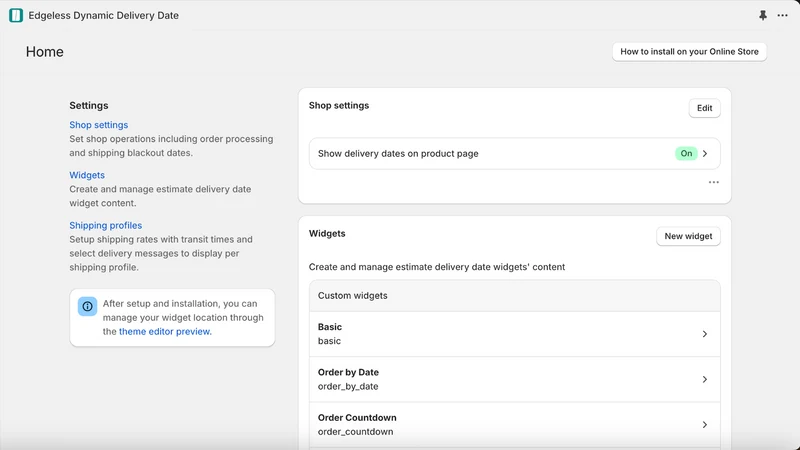This screenshot has width=800, height=450.
Task: Expand the Basic widget row chevron
Action: [x=705, y=334]
